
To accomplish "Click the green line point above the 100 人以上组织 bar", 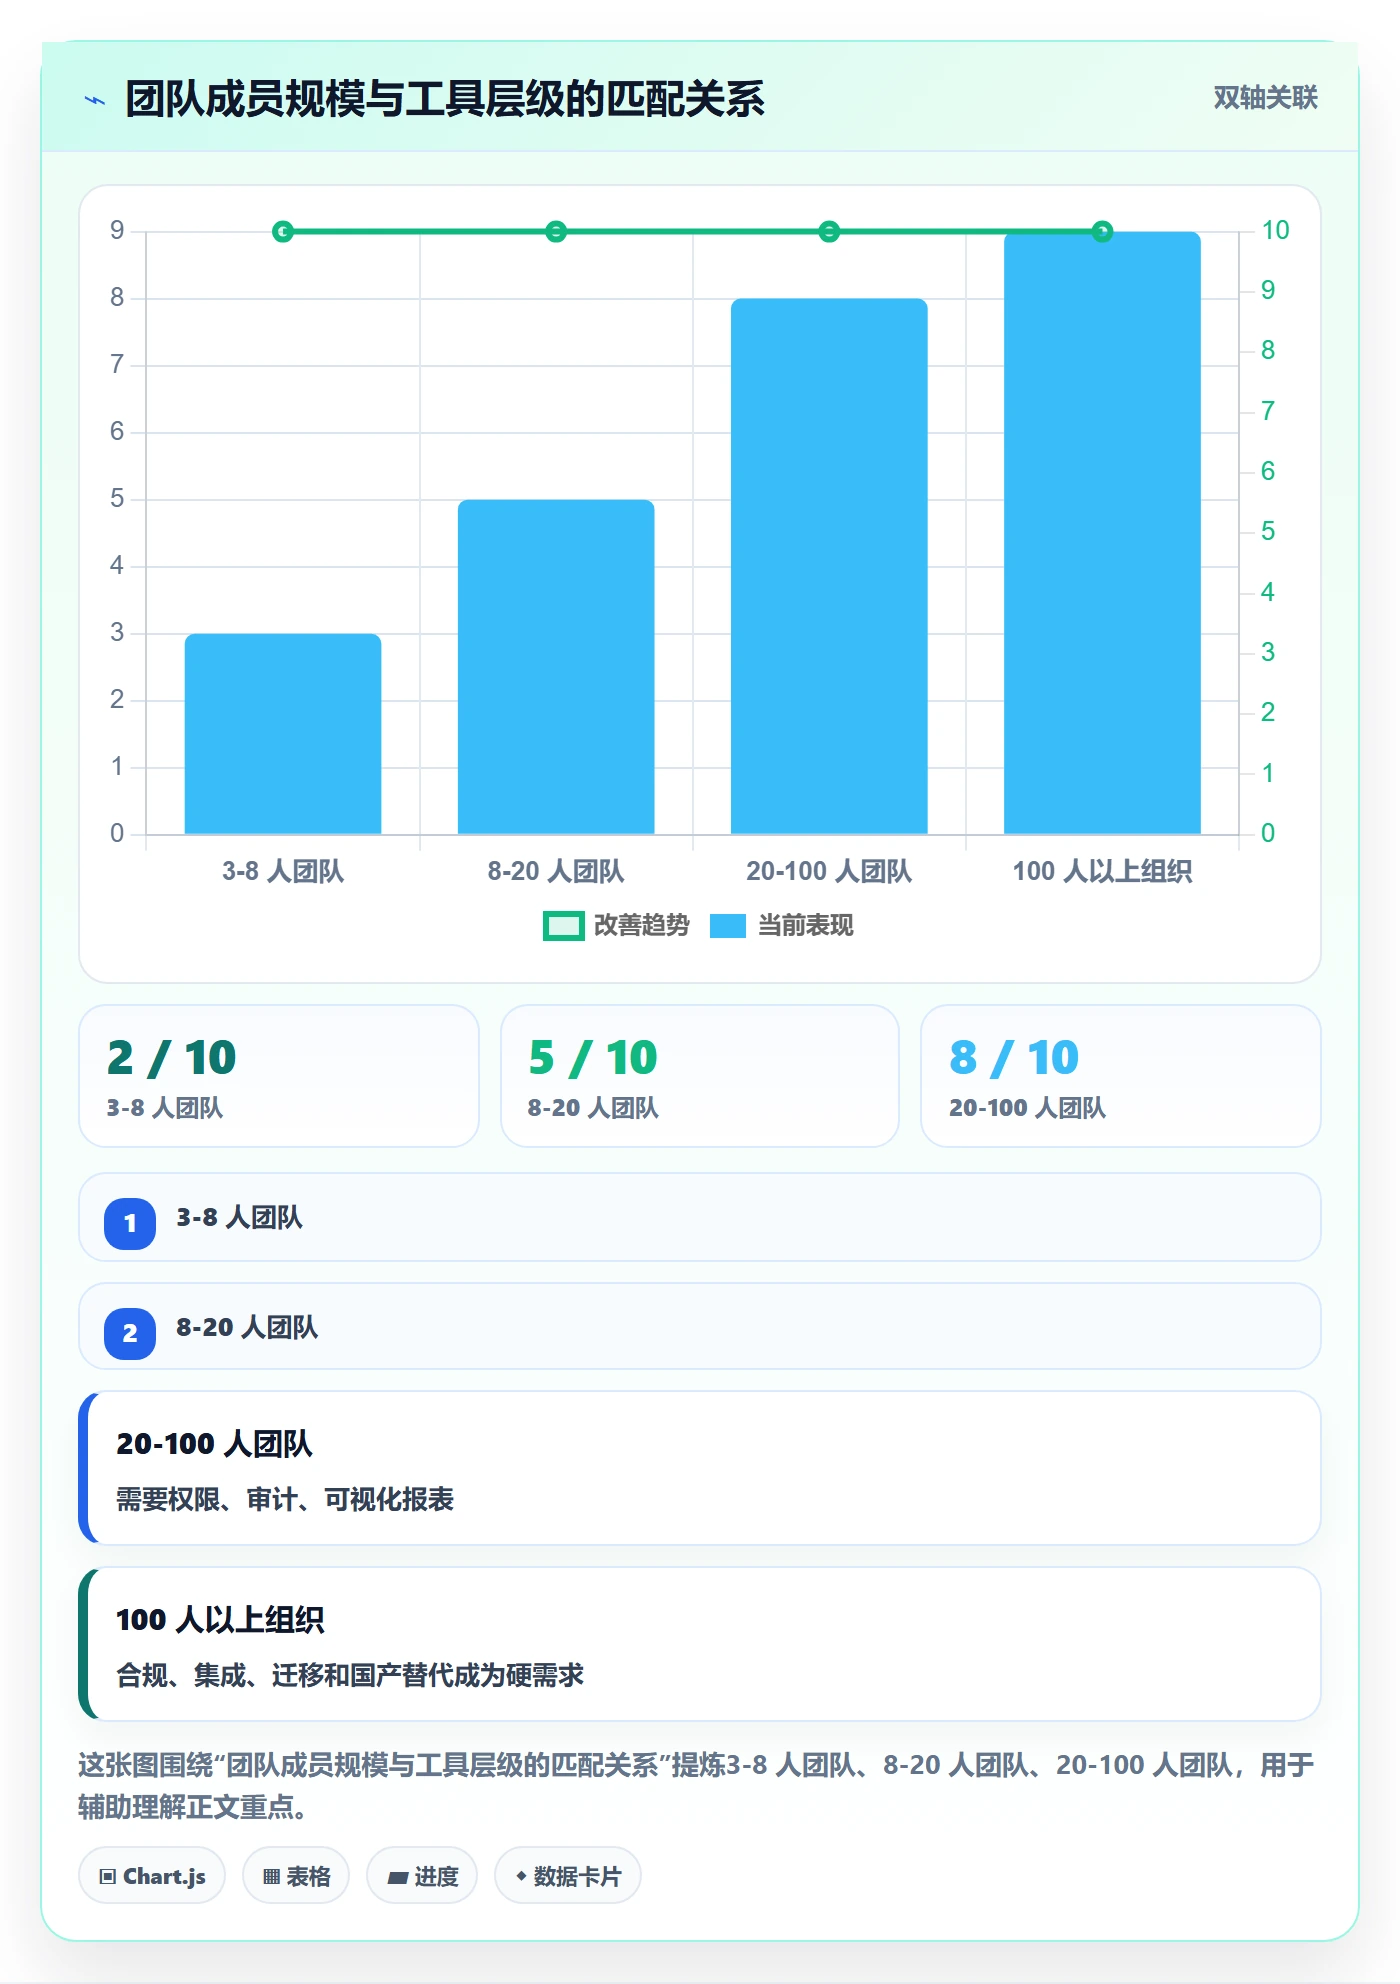I will pos(1102,232).
